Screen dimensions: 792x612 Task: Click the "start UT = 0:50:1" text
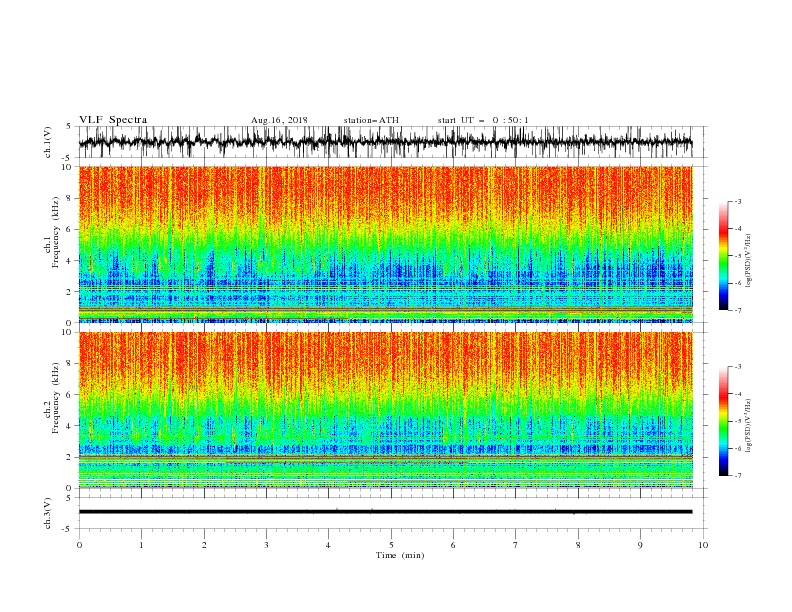[483, 120]
